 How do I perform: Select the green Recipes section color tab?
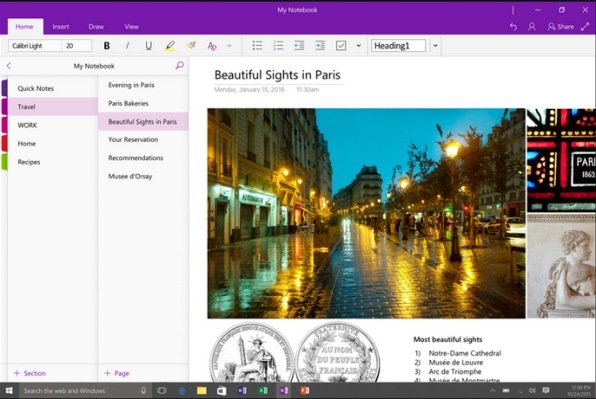[x=4, y=162]
